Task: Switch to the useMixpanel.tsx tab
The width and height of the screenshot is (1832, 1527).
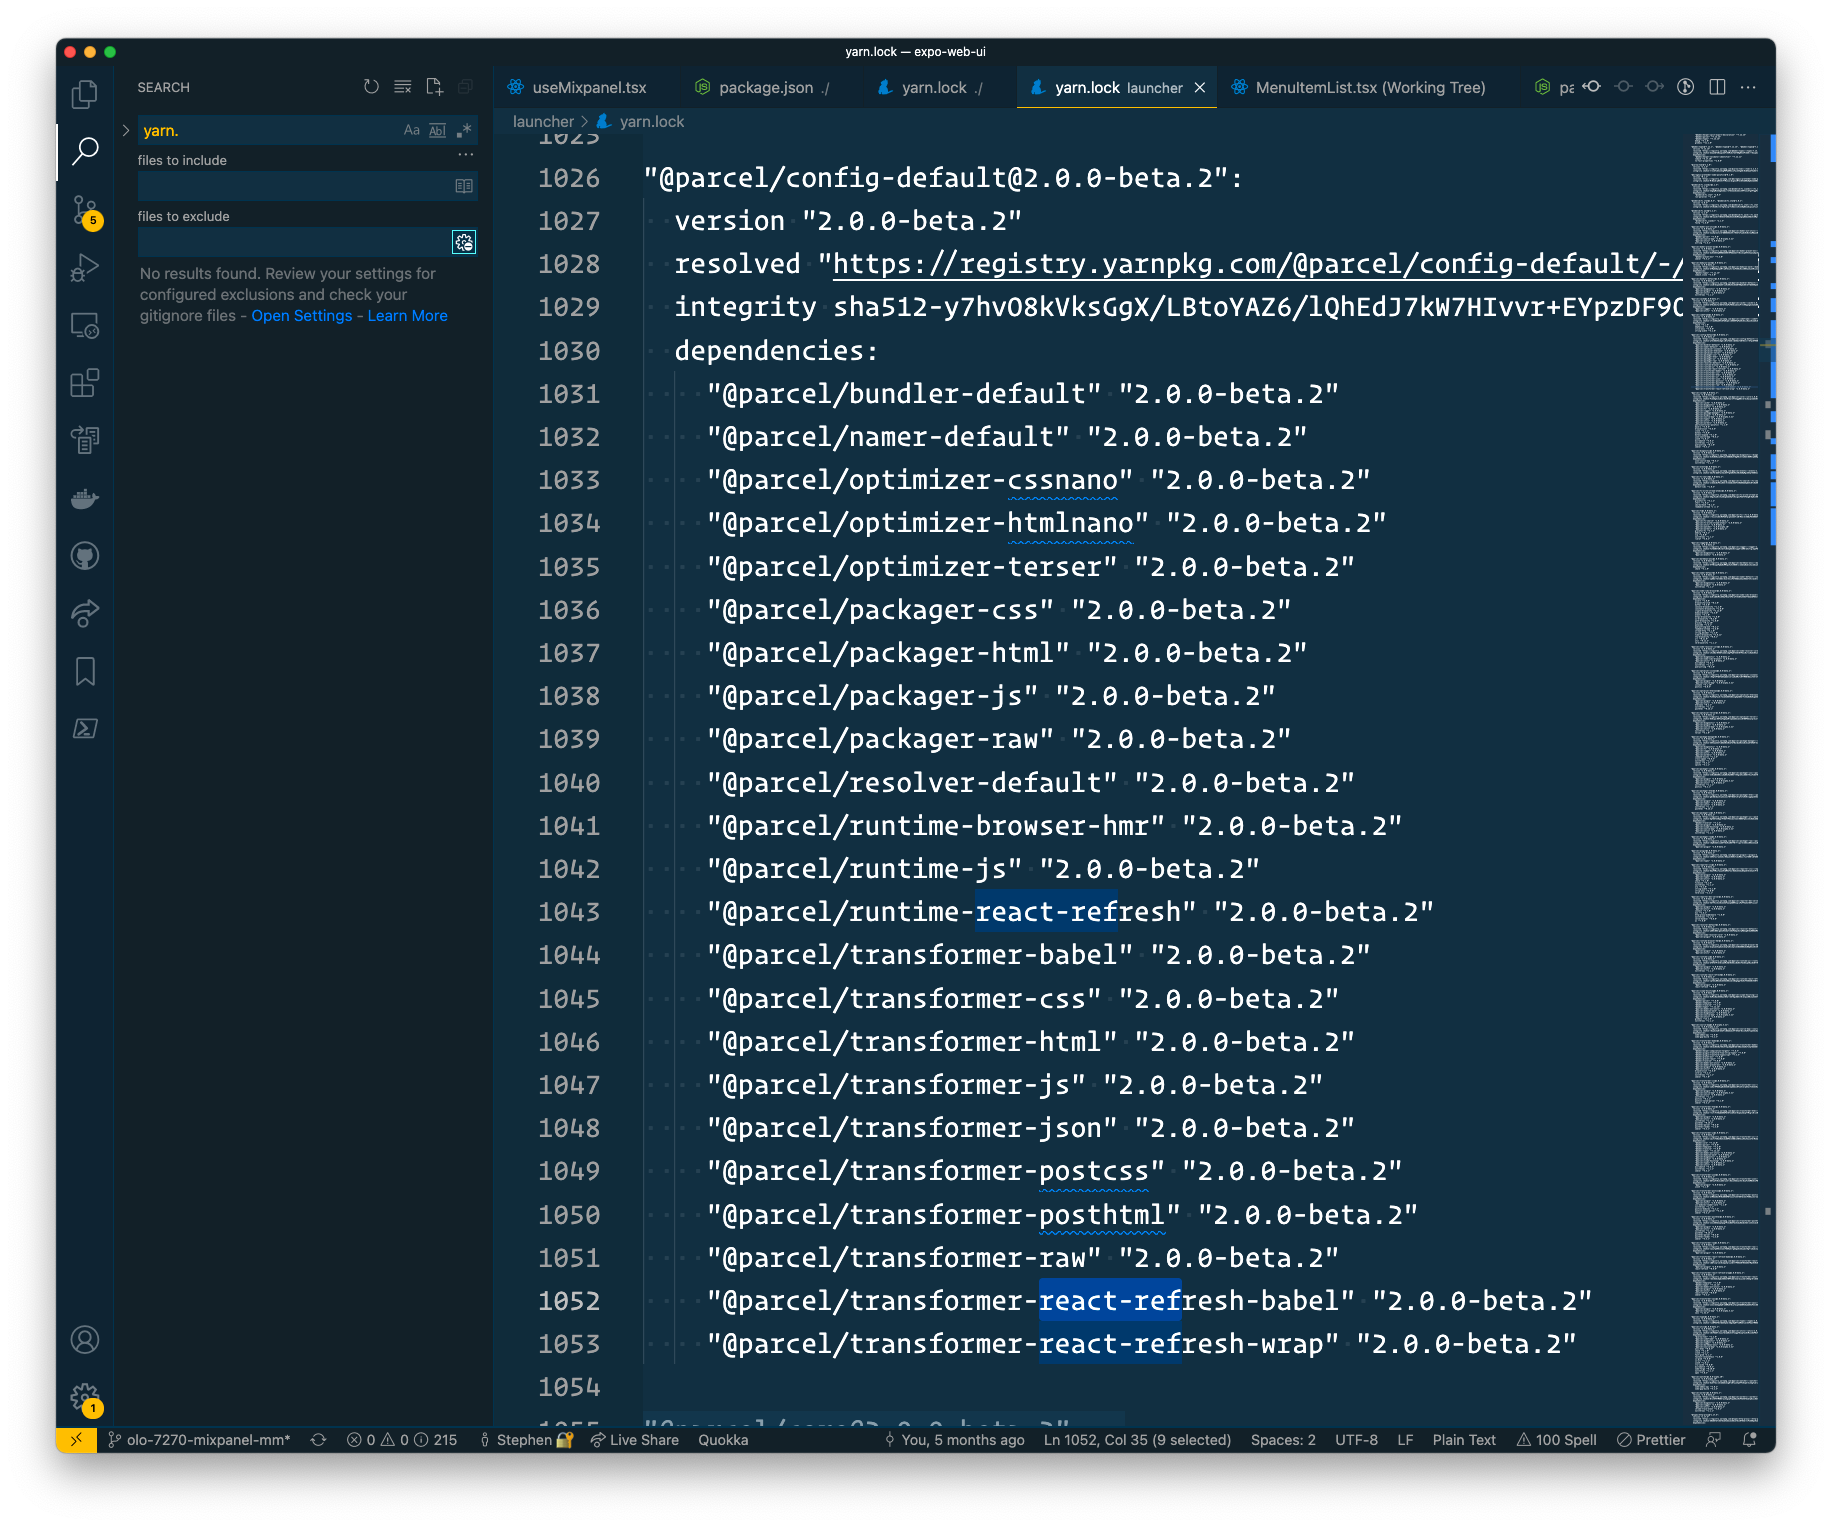Action: click(588, 87)
